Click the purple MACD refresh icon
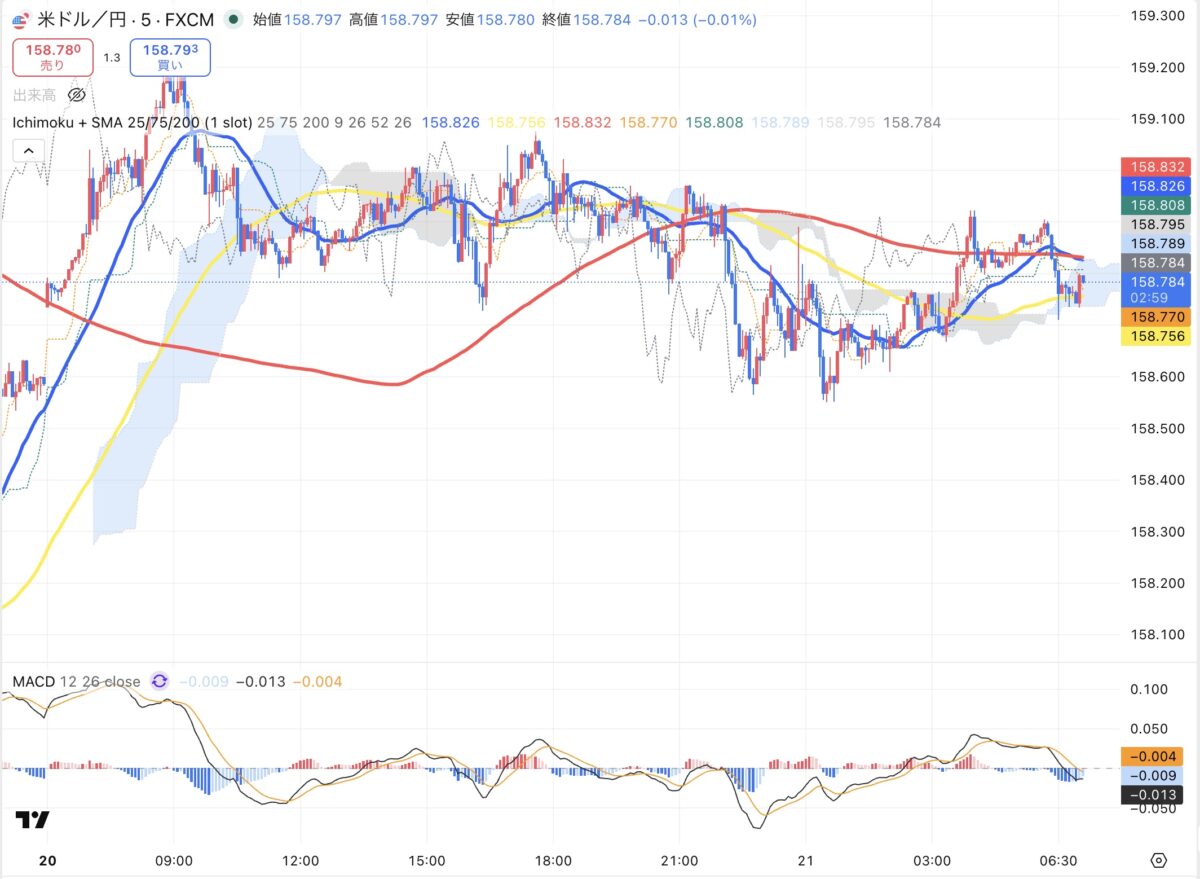Image resolution: width=1200 pixels, height=879 pixels. point(159,682)
